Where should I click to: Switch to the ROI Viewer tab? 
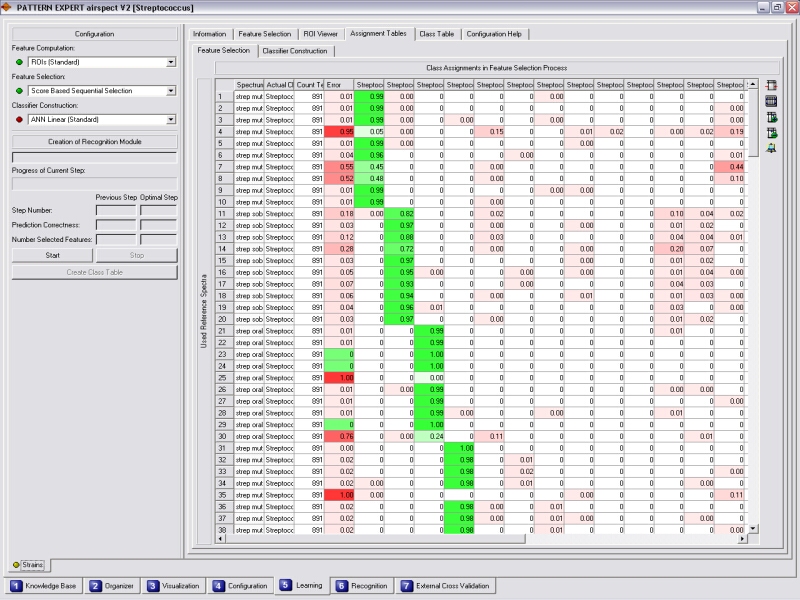point(320,33)
